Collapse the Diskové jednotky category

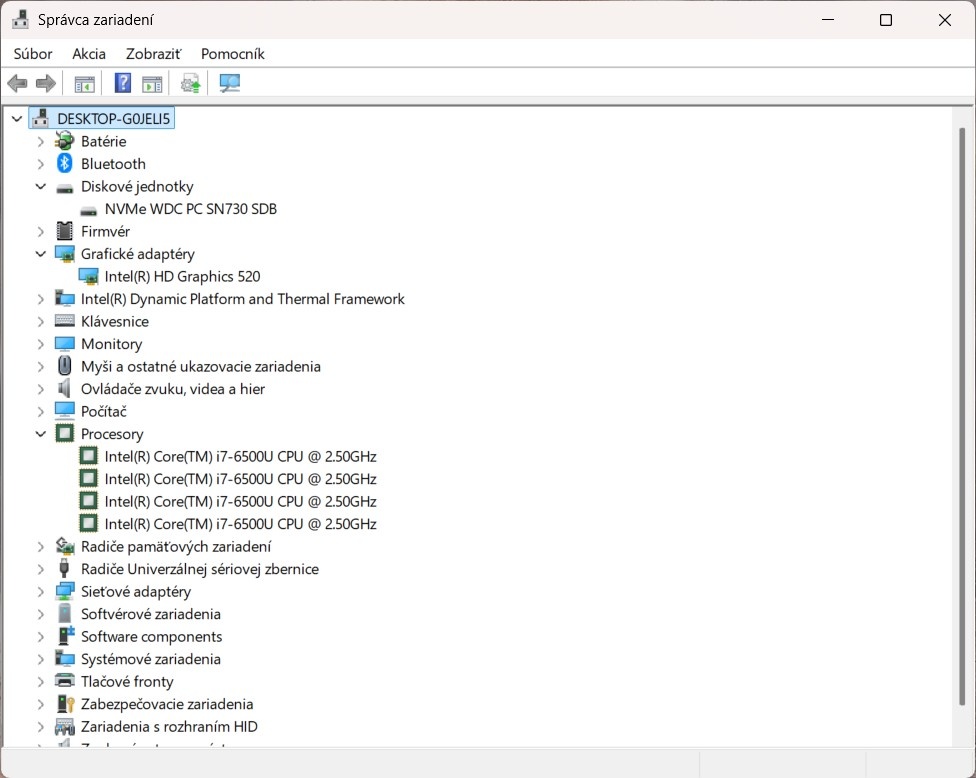point(41,187)
